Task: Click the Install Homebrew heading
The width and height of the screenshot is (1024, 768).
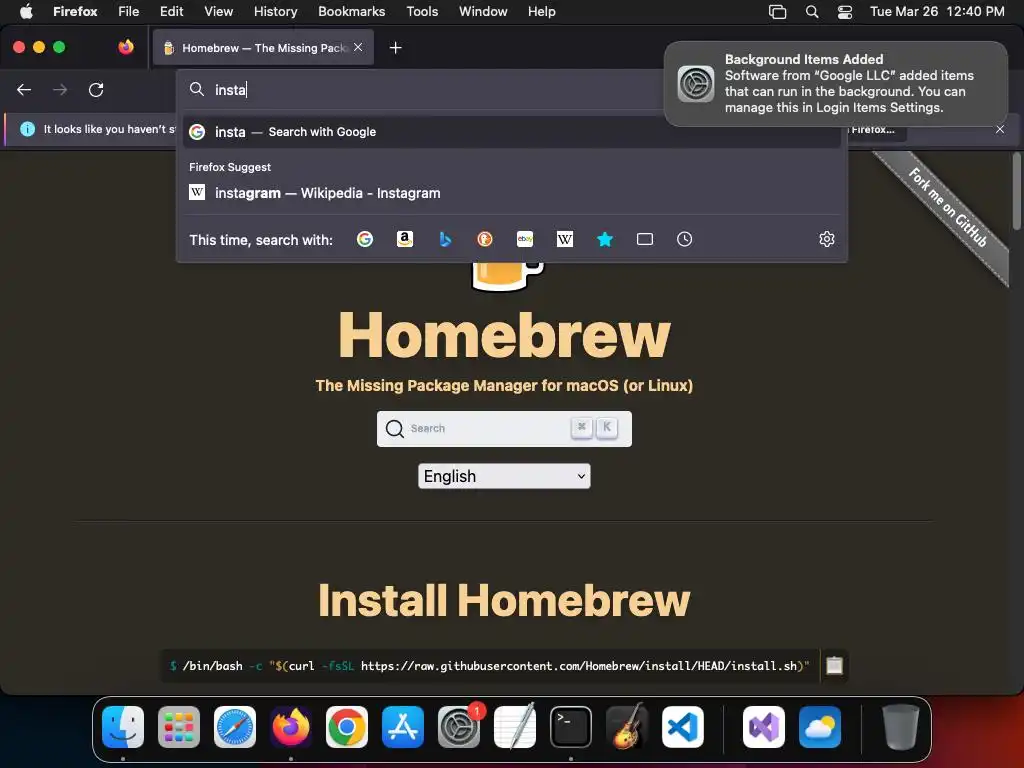Action: 504,600
